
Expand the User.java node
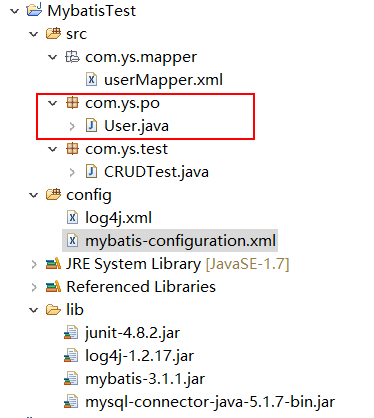coord(72,126)
